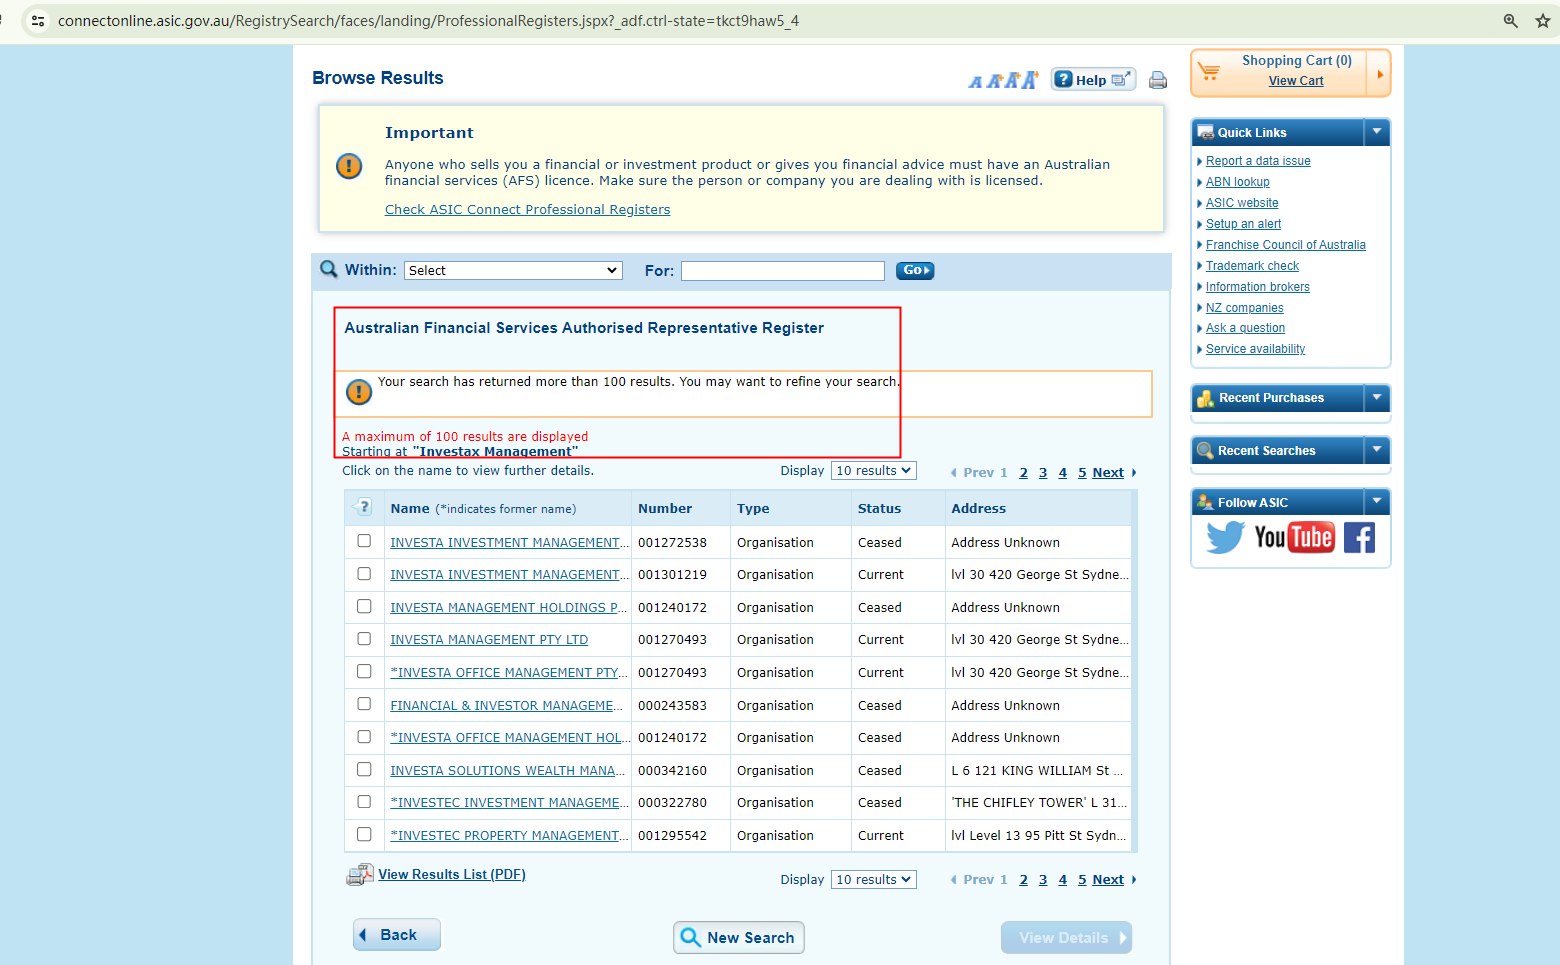Click the printer icon
1560x965 pixels.
pos(1158,80)
